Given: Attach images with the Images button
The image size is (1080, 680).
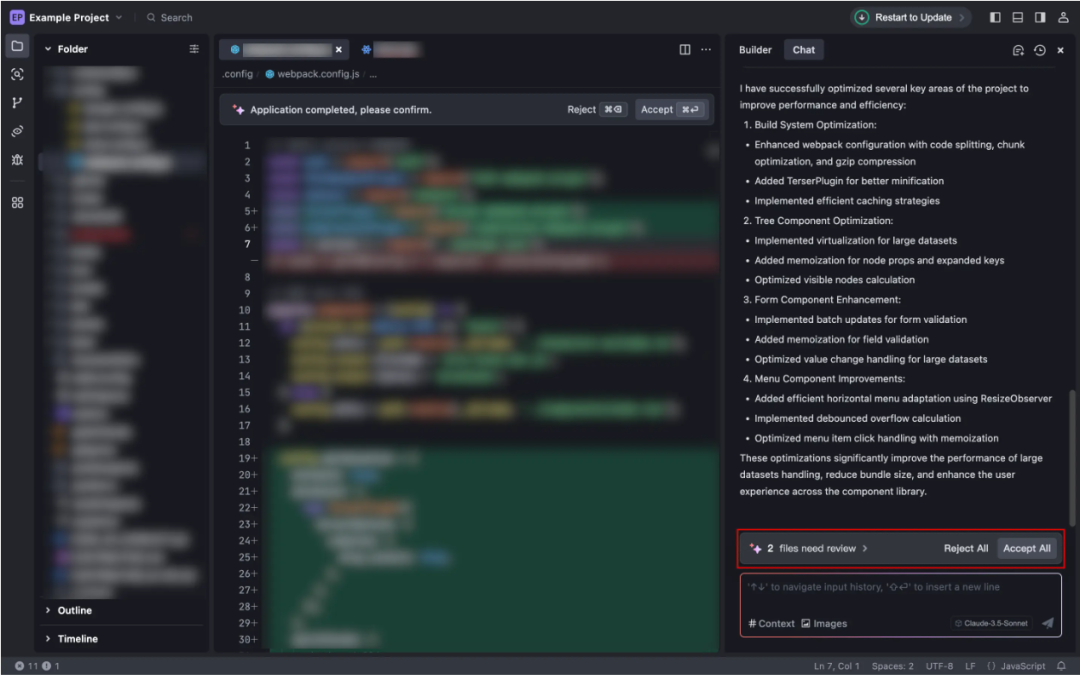Looking at the screenshot, I should coord(824,624).
